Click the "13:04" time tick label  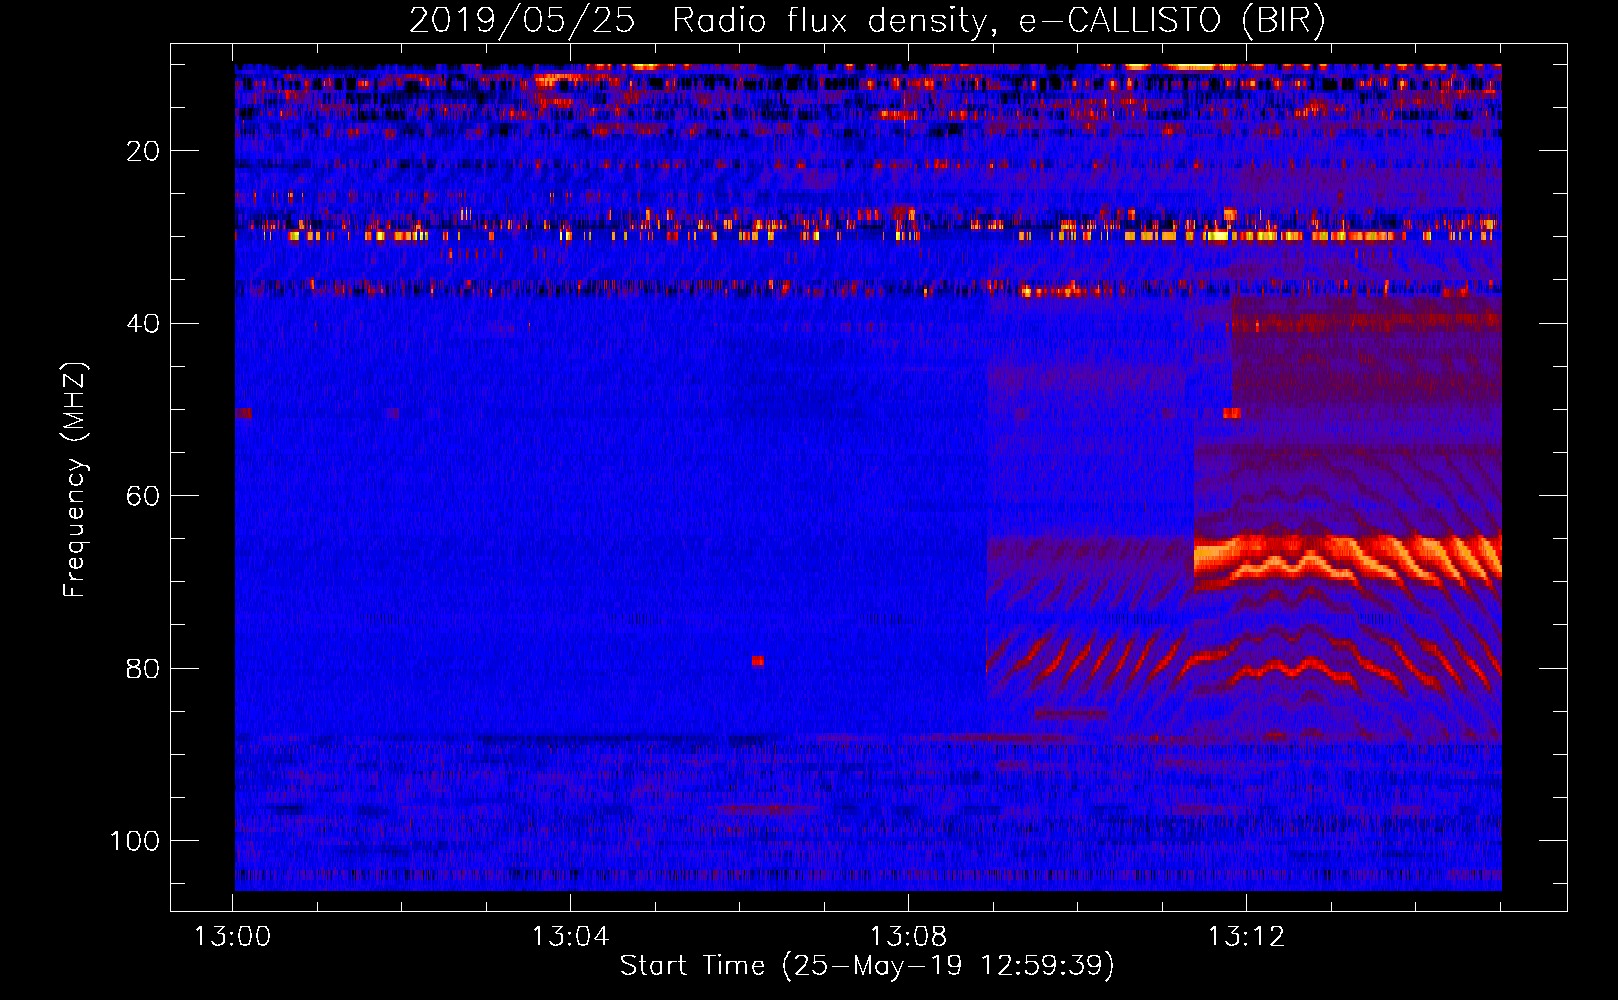point(571,937)
